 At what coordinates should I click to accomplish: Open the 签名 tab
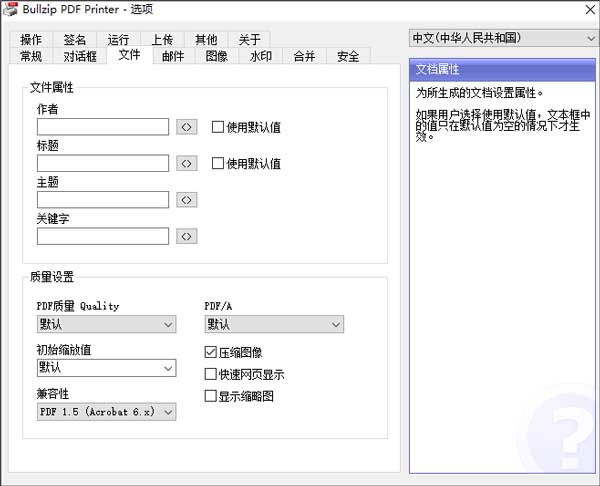(x=75, y=40)
